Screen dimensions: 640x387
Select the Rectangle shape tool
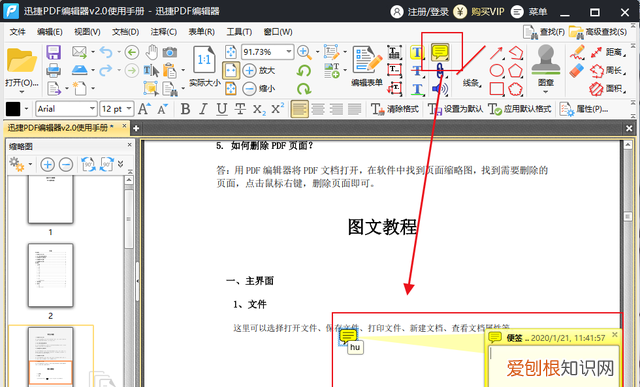496,89
